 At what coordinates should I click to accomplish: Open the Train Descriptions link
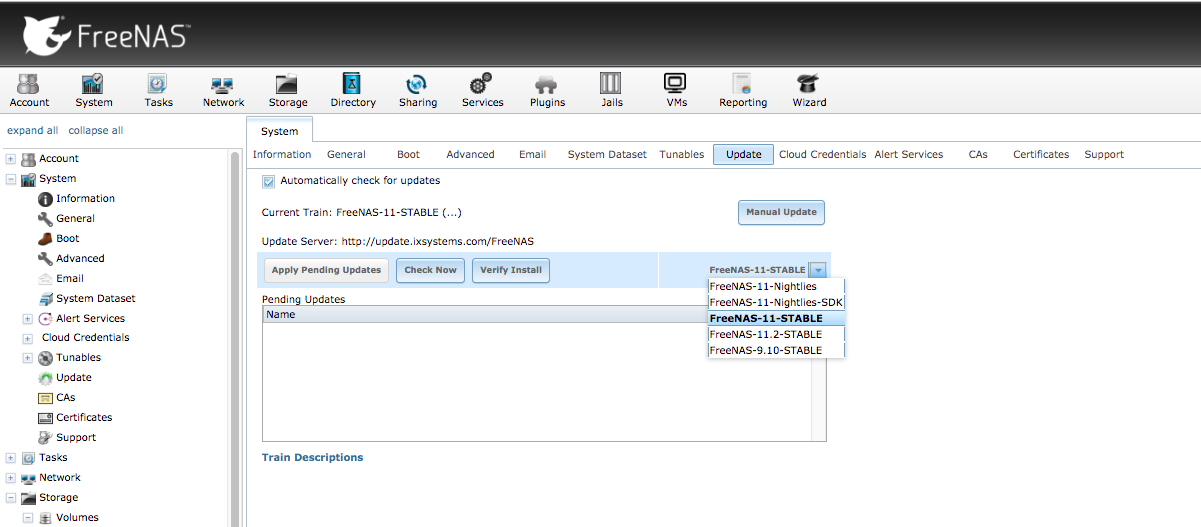[x=312, y=457]
